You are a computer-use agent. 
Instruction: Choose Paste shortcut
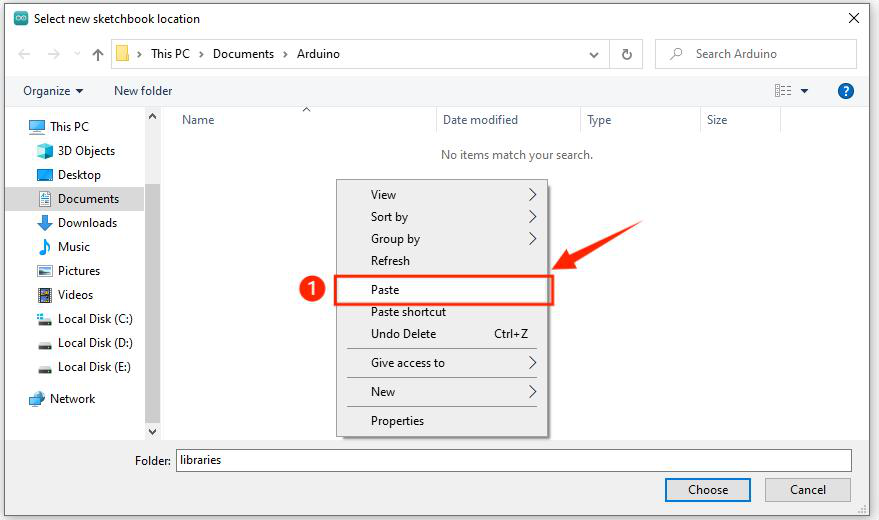pos(442,312)
